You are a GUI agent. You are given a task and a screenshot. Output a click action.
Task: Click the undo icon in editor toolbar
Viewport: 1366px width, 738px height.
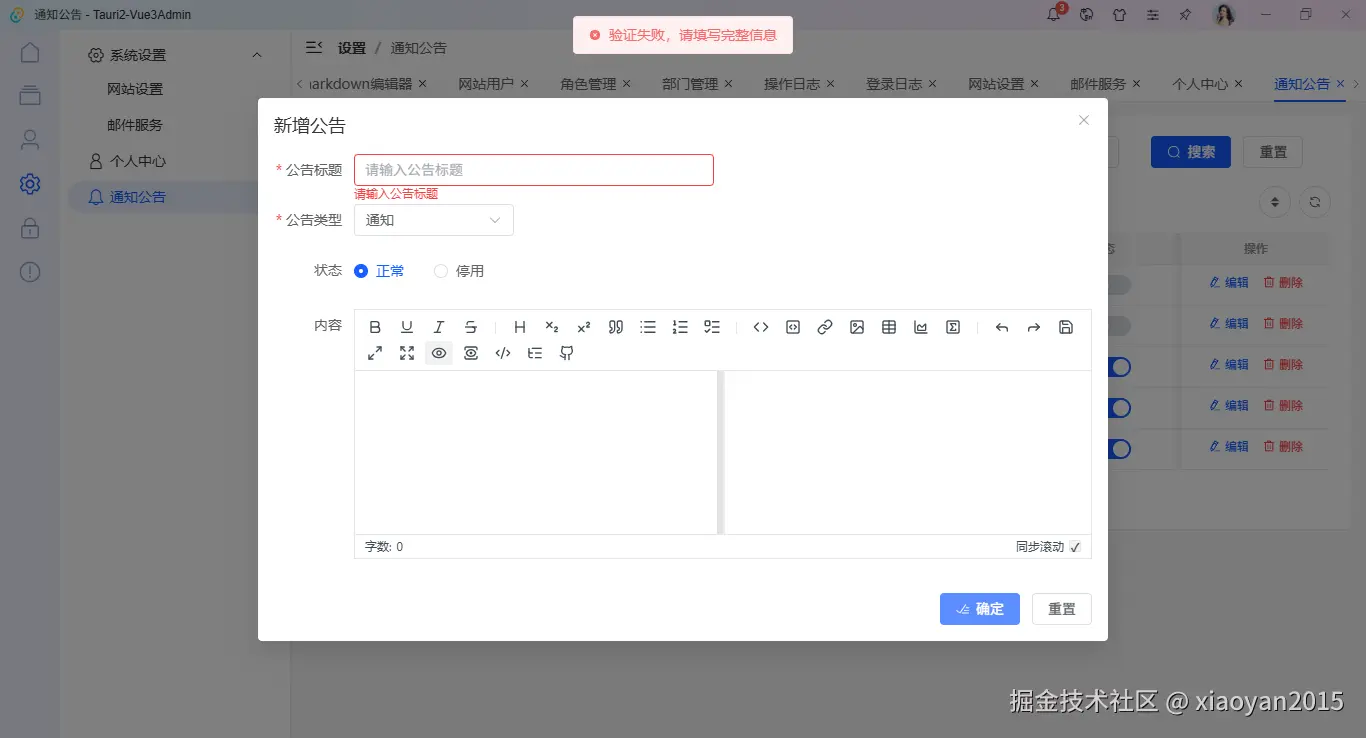(x=1001, y=326)
